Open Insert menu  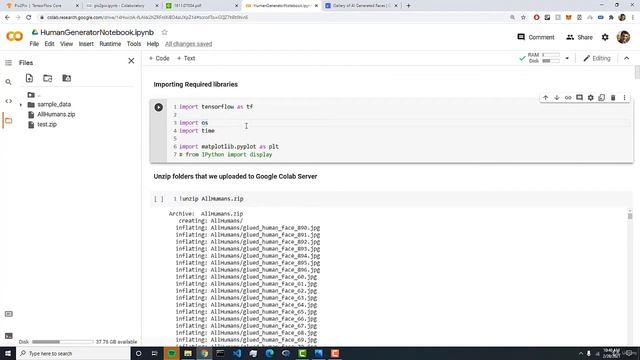86,44
